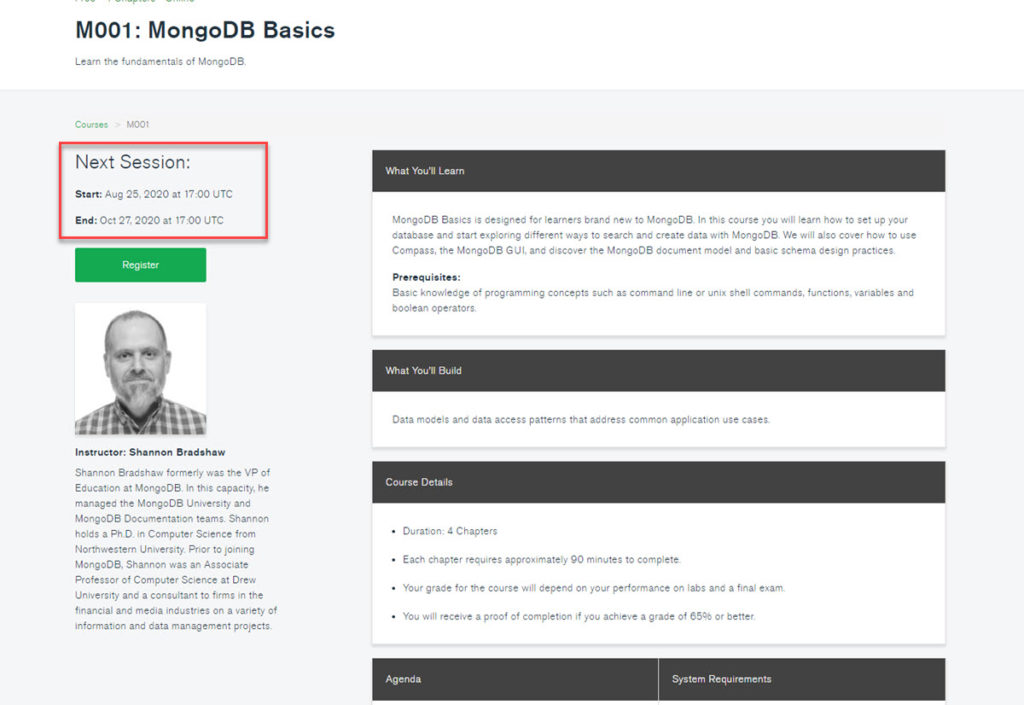
Task: Expand the What You'll Learn section header
Action: click(424, 170)
